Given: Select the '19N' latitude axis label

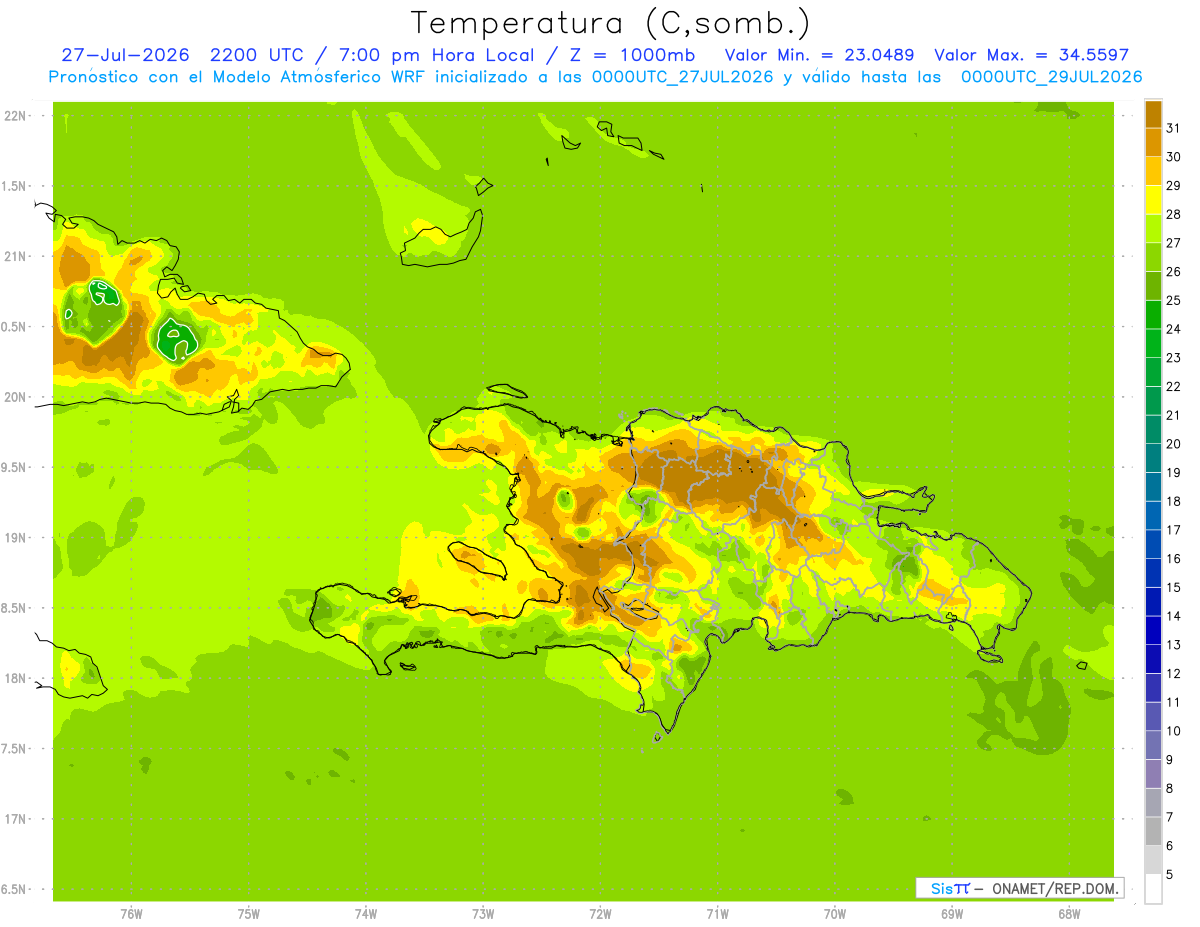Looking at the screenshot, I should 14,538.
